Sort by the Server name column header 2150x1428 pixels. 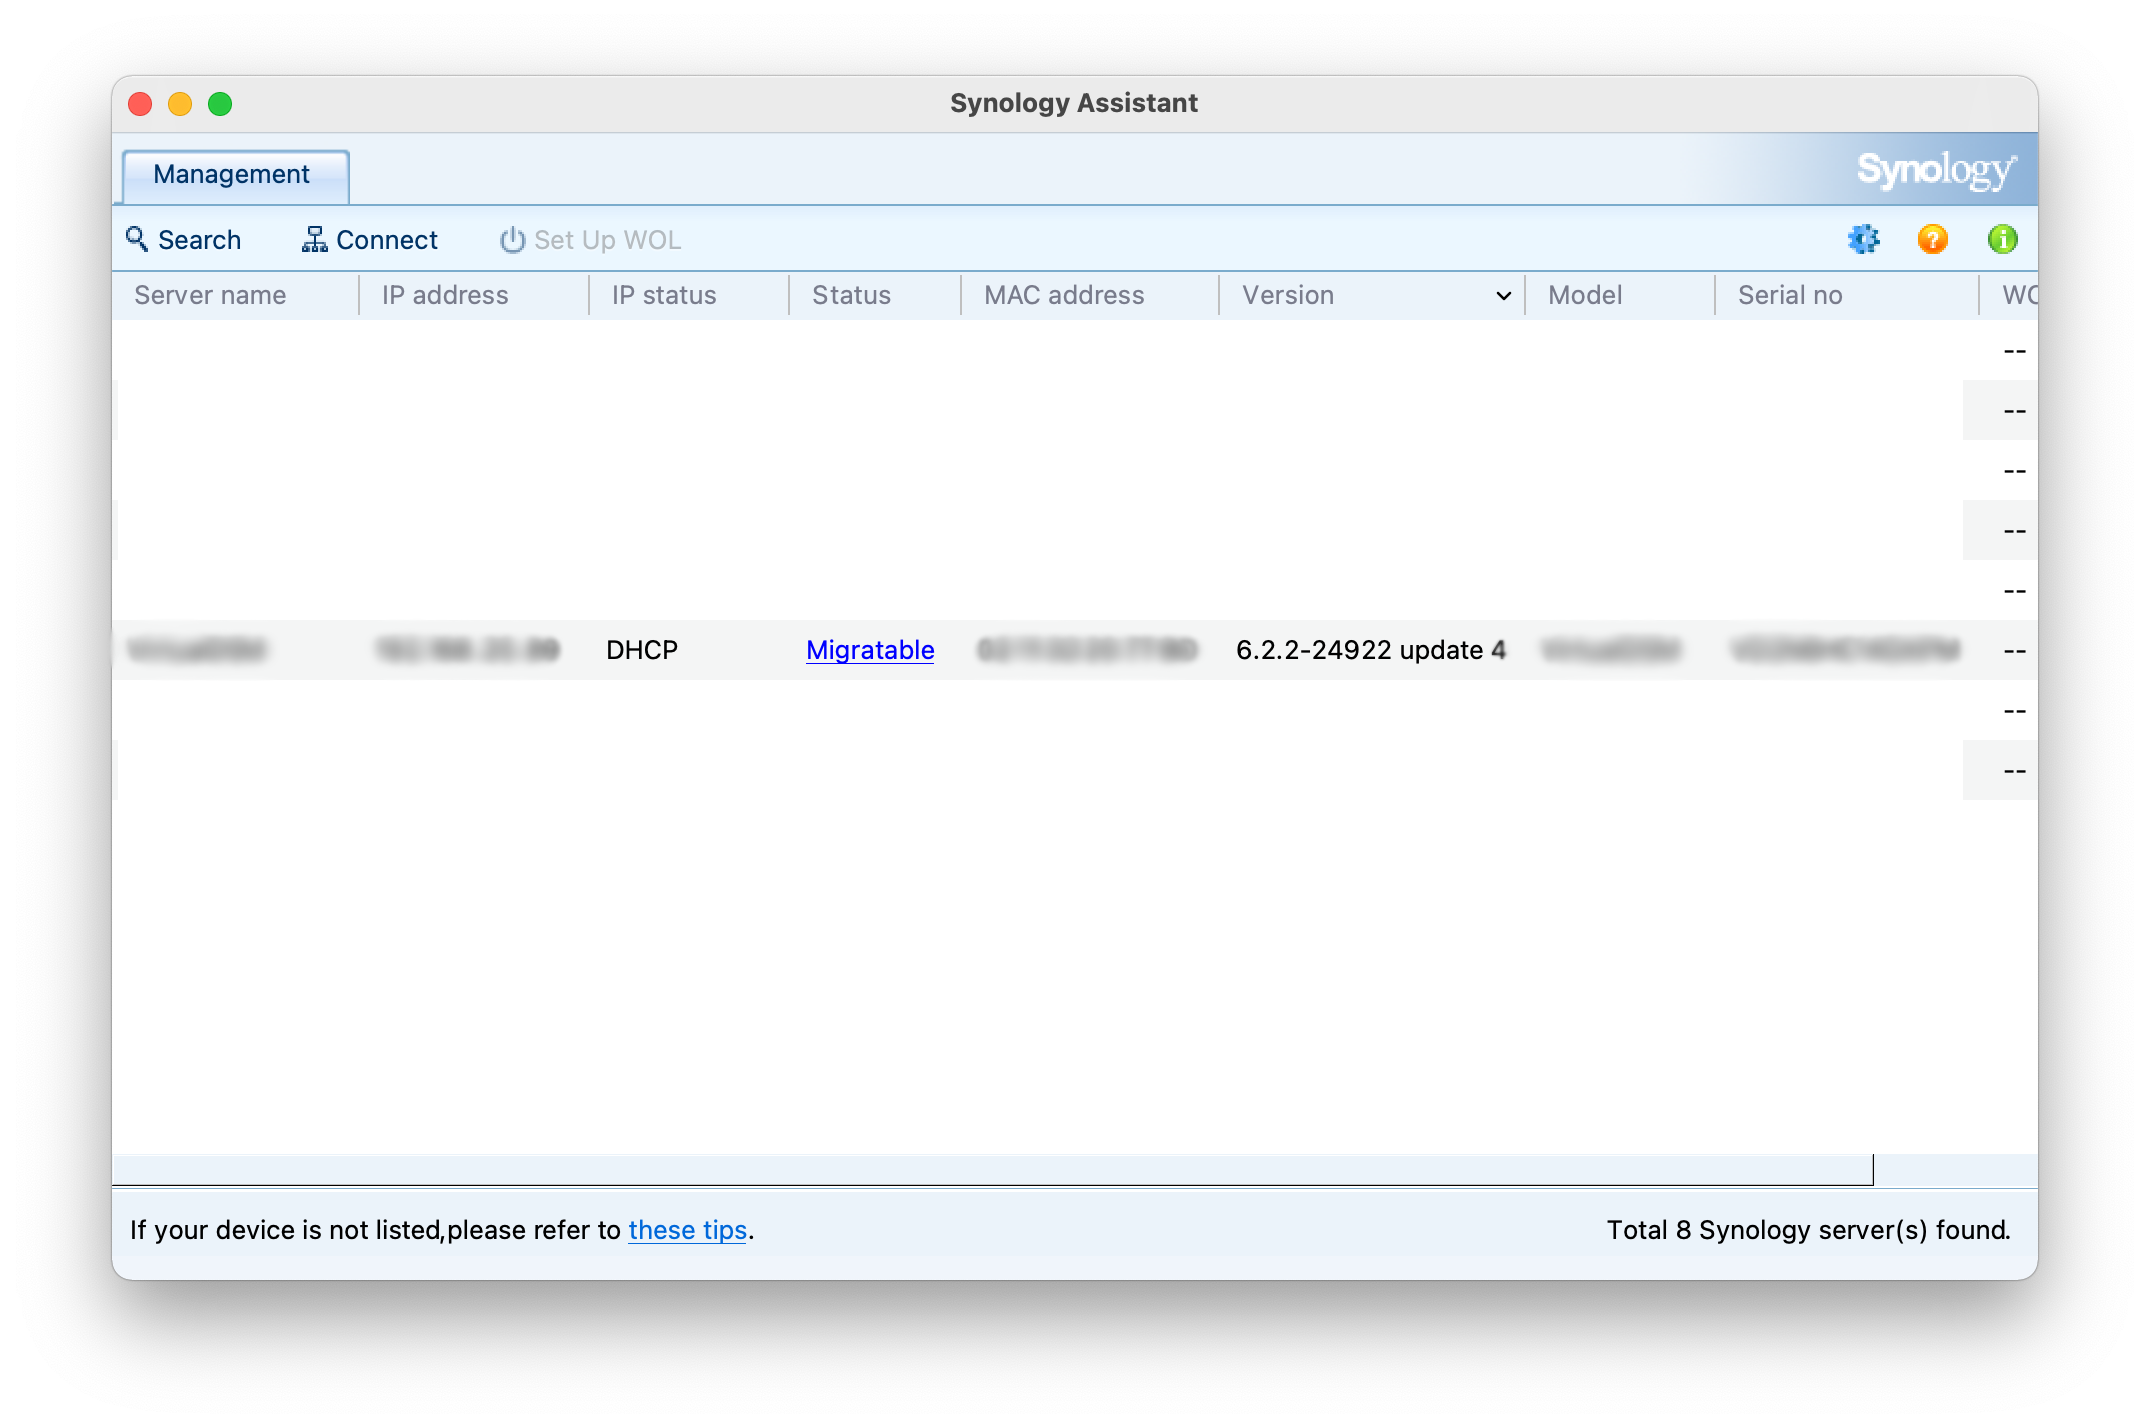click(x=236, y=295)
